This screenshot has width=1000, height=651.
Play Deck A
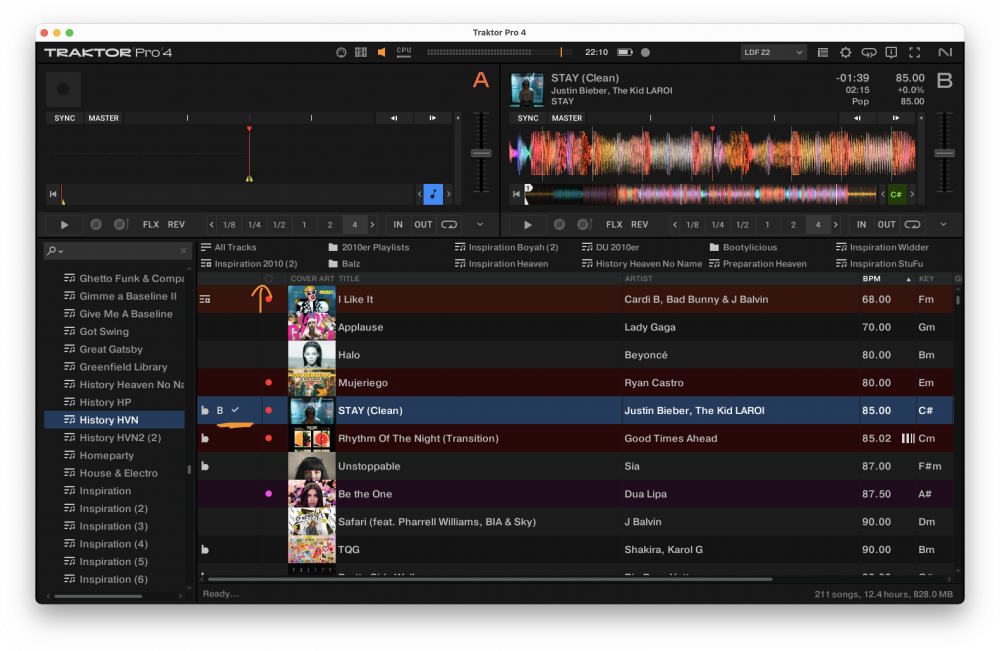pos(64,224)
